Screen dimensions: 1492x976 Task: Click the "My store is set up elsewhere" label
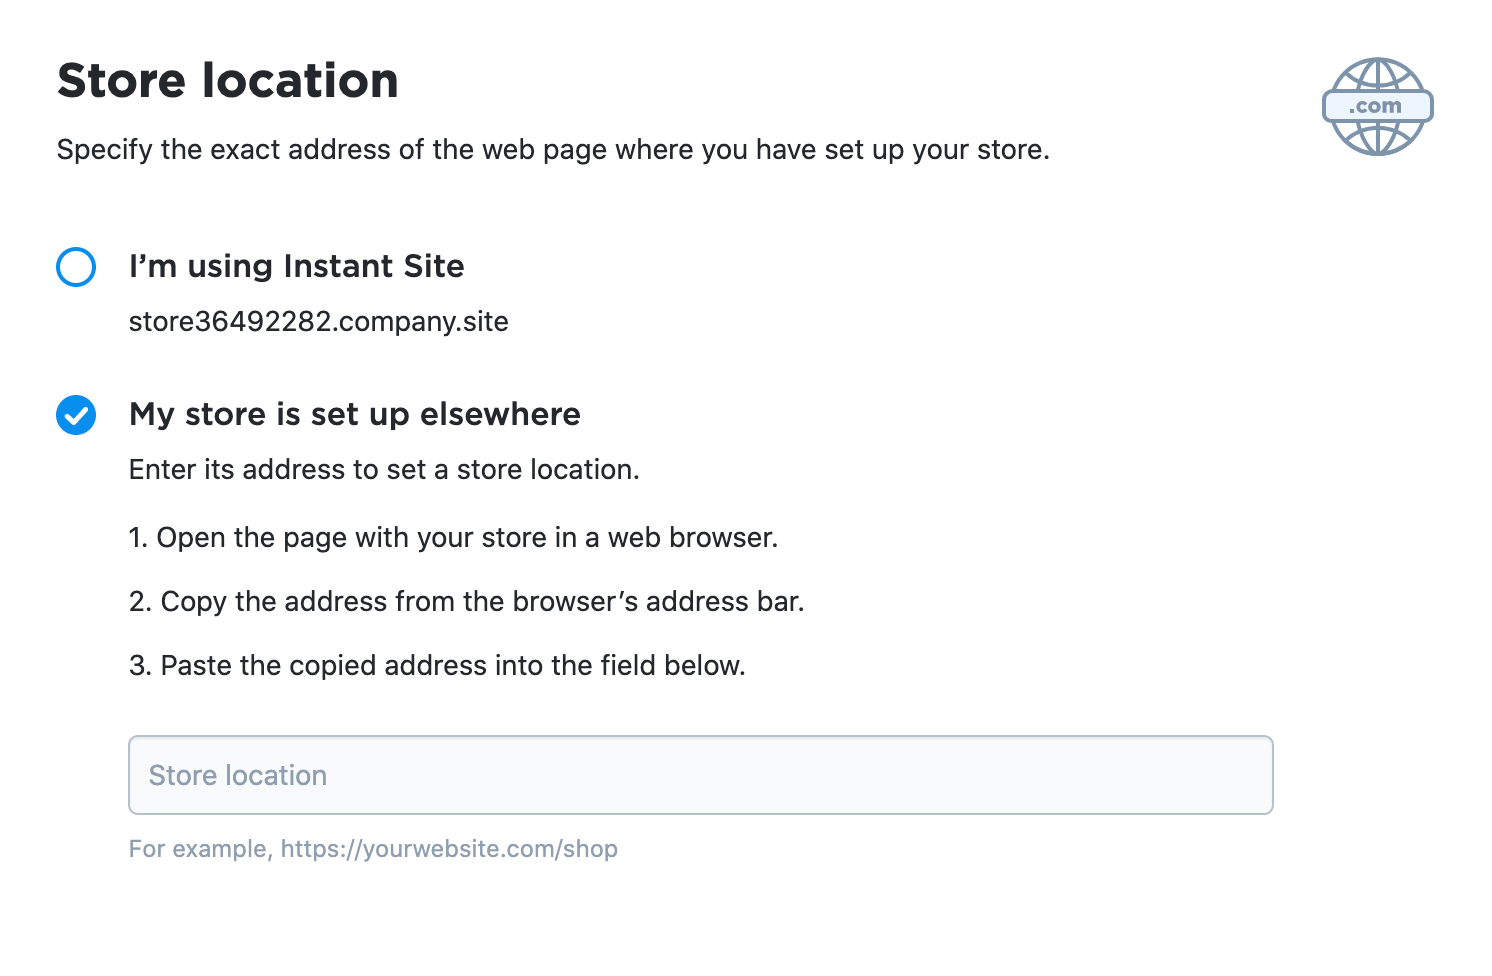tap(354, 415)
